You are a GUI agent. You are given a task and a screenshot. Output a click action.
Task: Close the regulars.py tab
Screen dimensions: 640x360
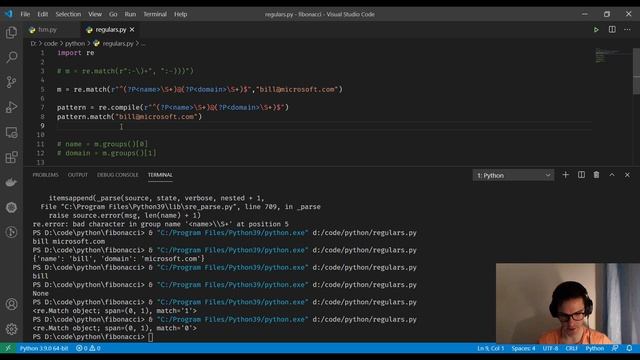(x=132, y=29)
